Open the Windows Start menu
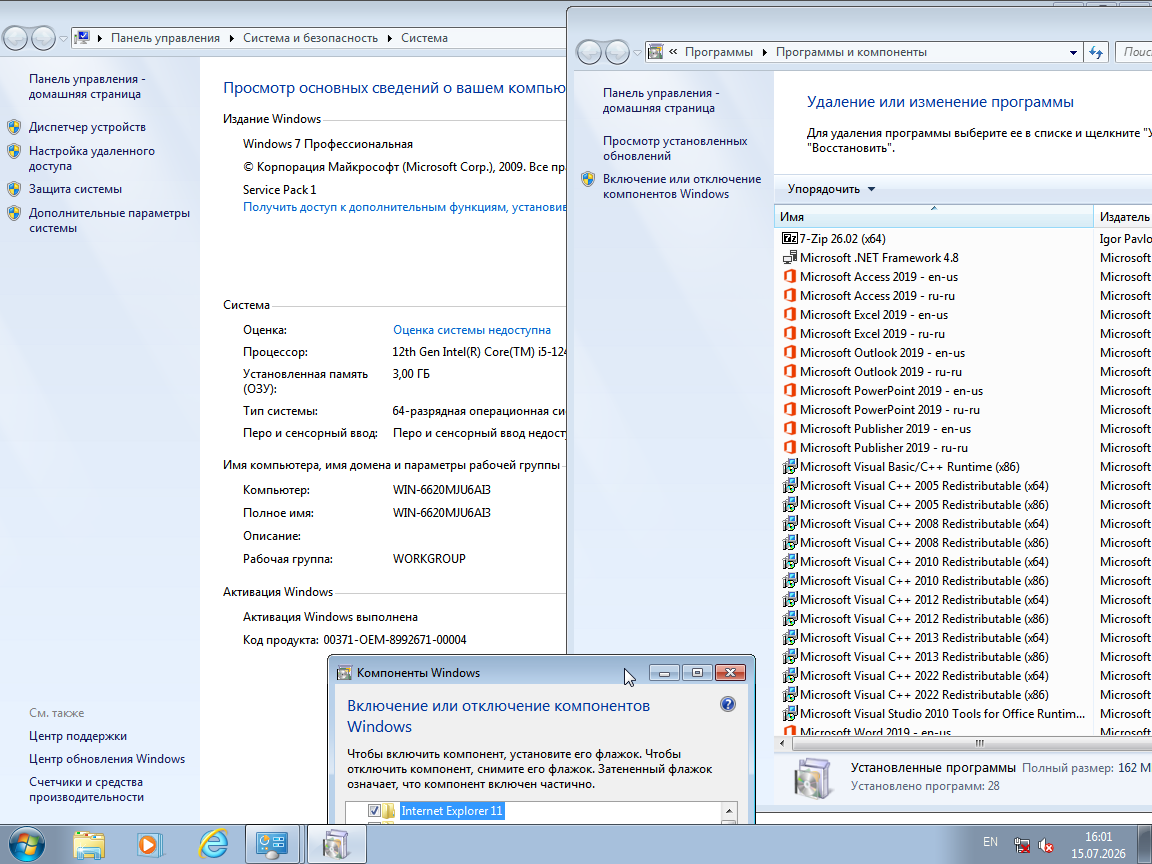The image size is (1152, 864). point(26,844)
